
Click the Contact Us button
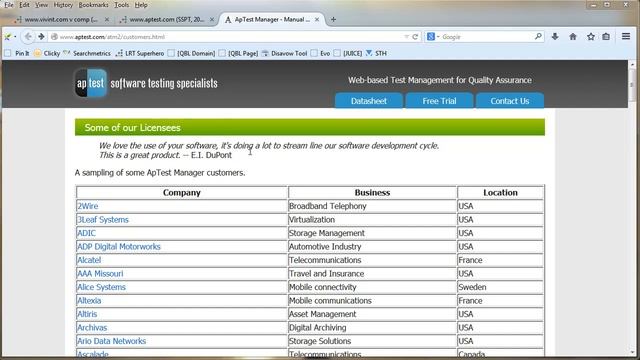point(510,101)
